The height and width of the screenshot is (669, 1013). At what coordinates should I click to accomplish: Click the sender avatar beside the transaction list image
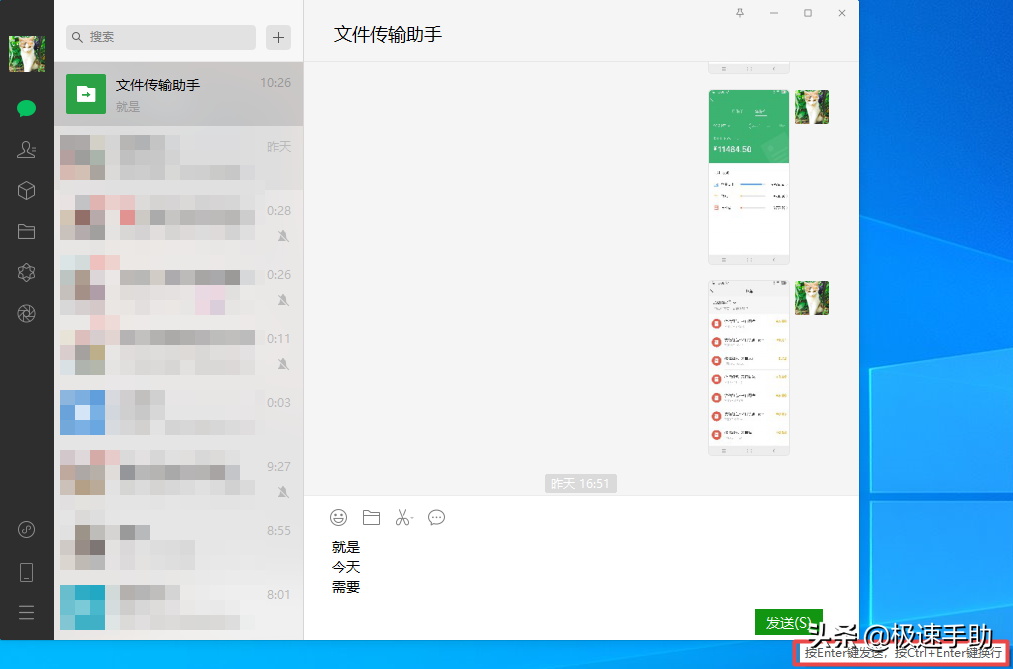point(812,298)
